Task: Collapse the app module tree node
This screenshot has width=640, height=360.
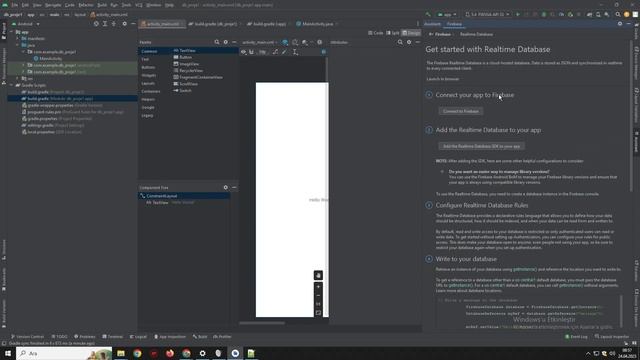Action: pyautogui.click(x=12, y=31)
